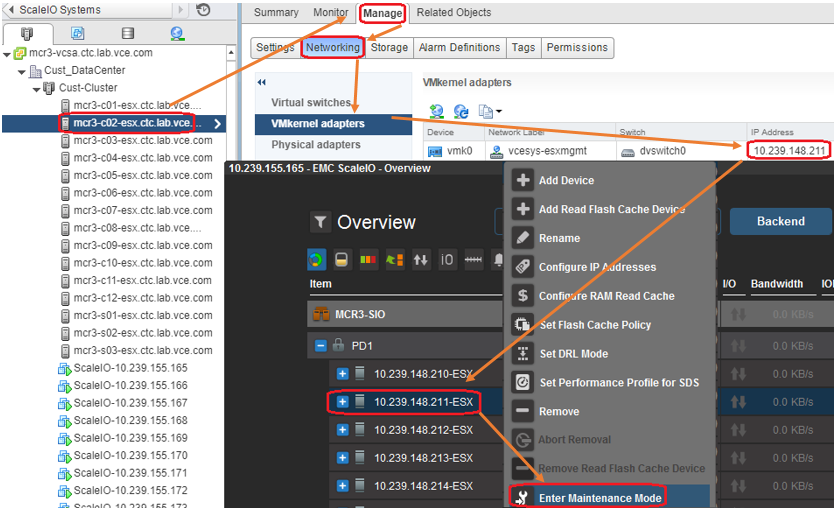Collapse the Networking side panel double-arrow
The width and height of the screenshot is (834, 508).
(x=261, y=82)
